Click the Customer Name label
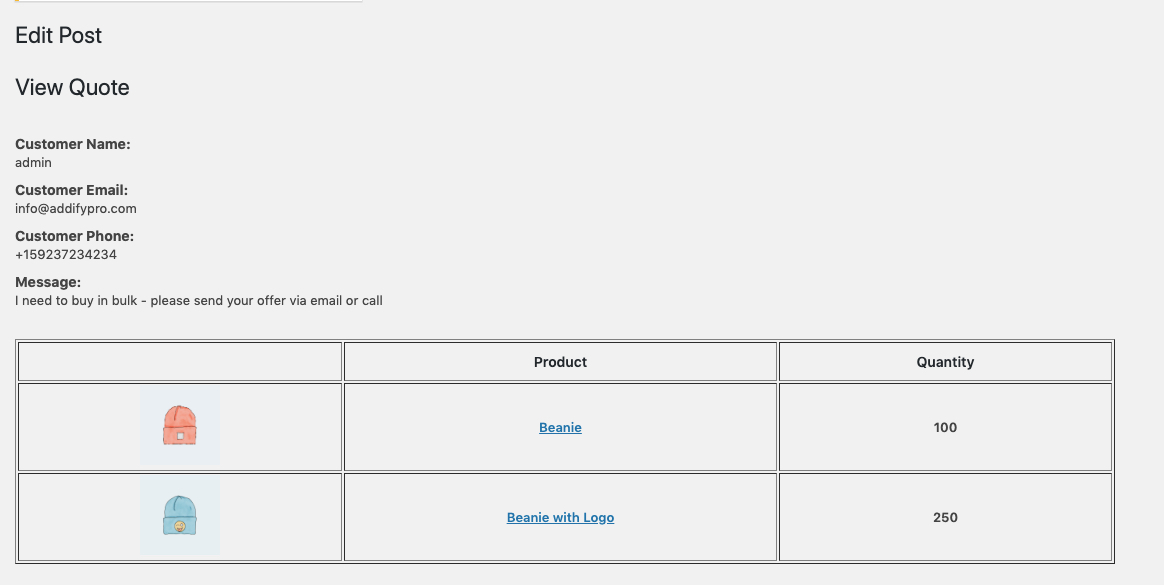Screen dimensions: 1164x585 [x=73, y=144]
